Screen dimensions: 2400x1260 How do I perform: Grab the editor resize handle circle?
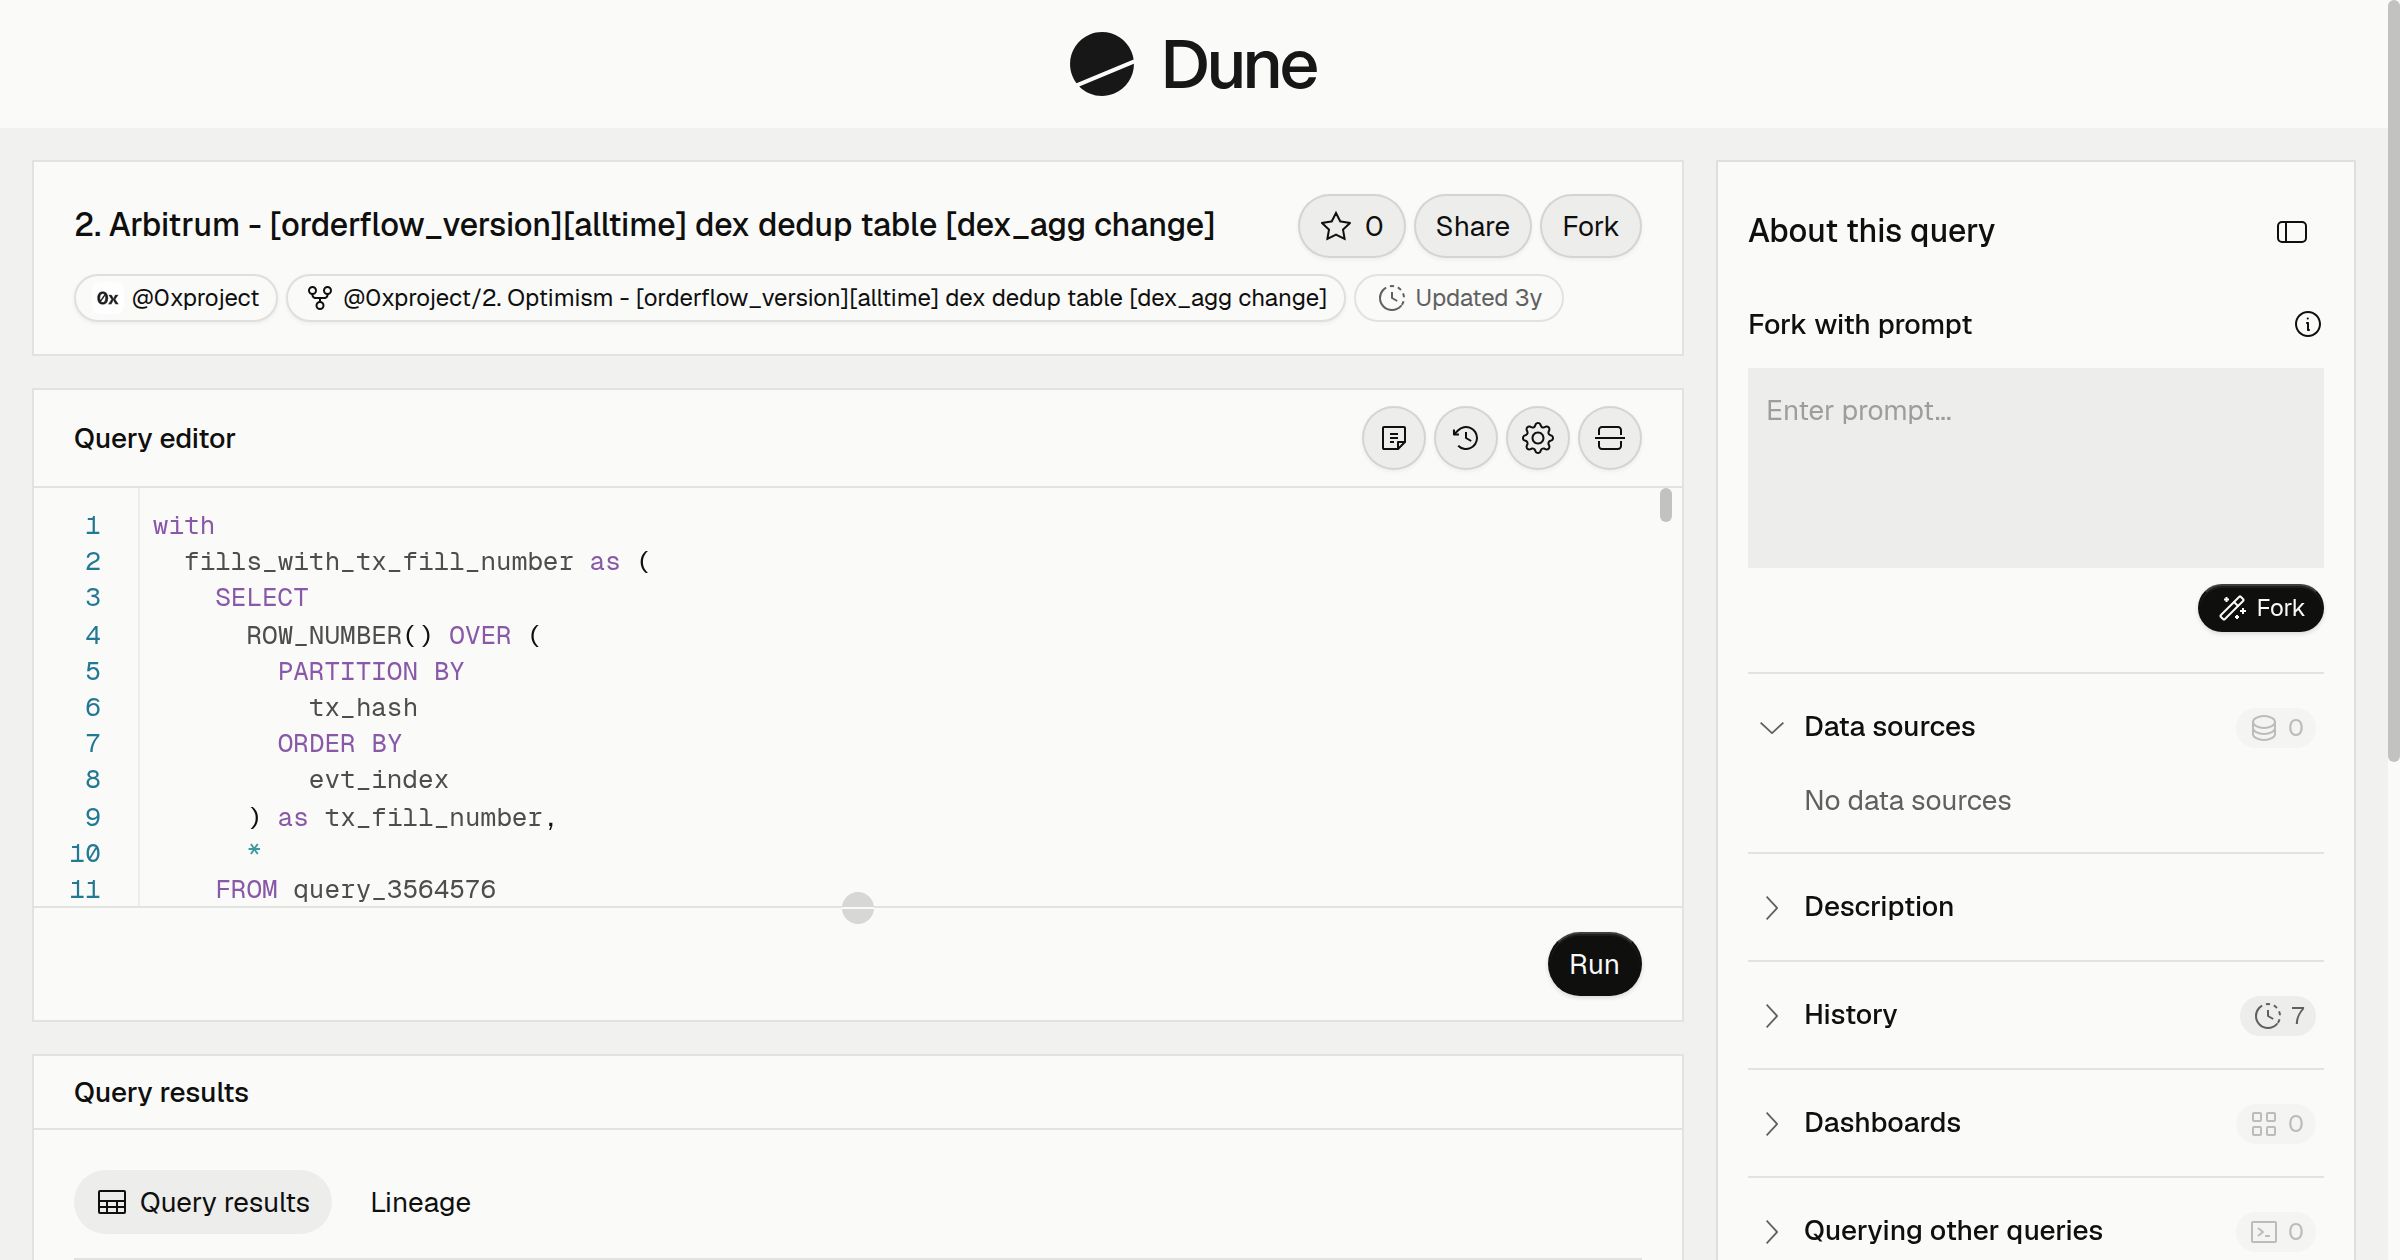858,908
